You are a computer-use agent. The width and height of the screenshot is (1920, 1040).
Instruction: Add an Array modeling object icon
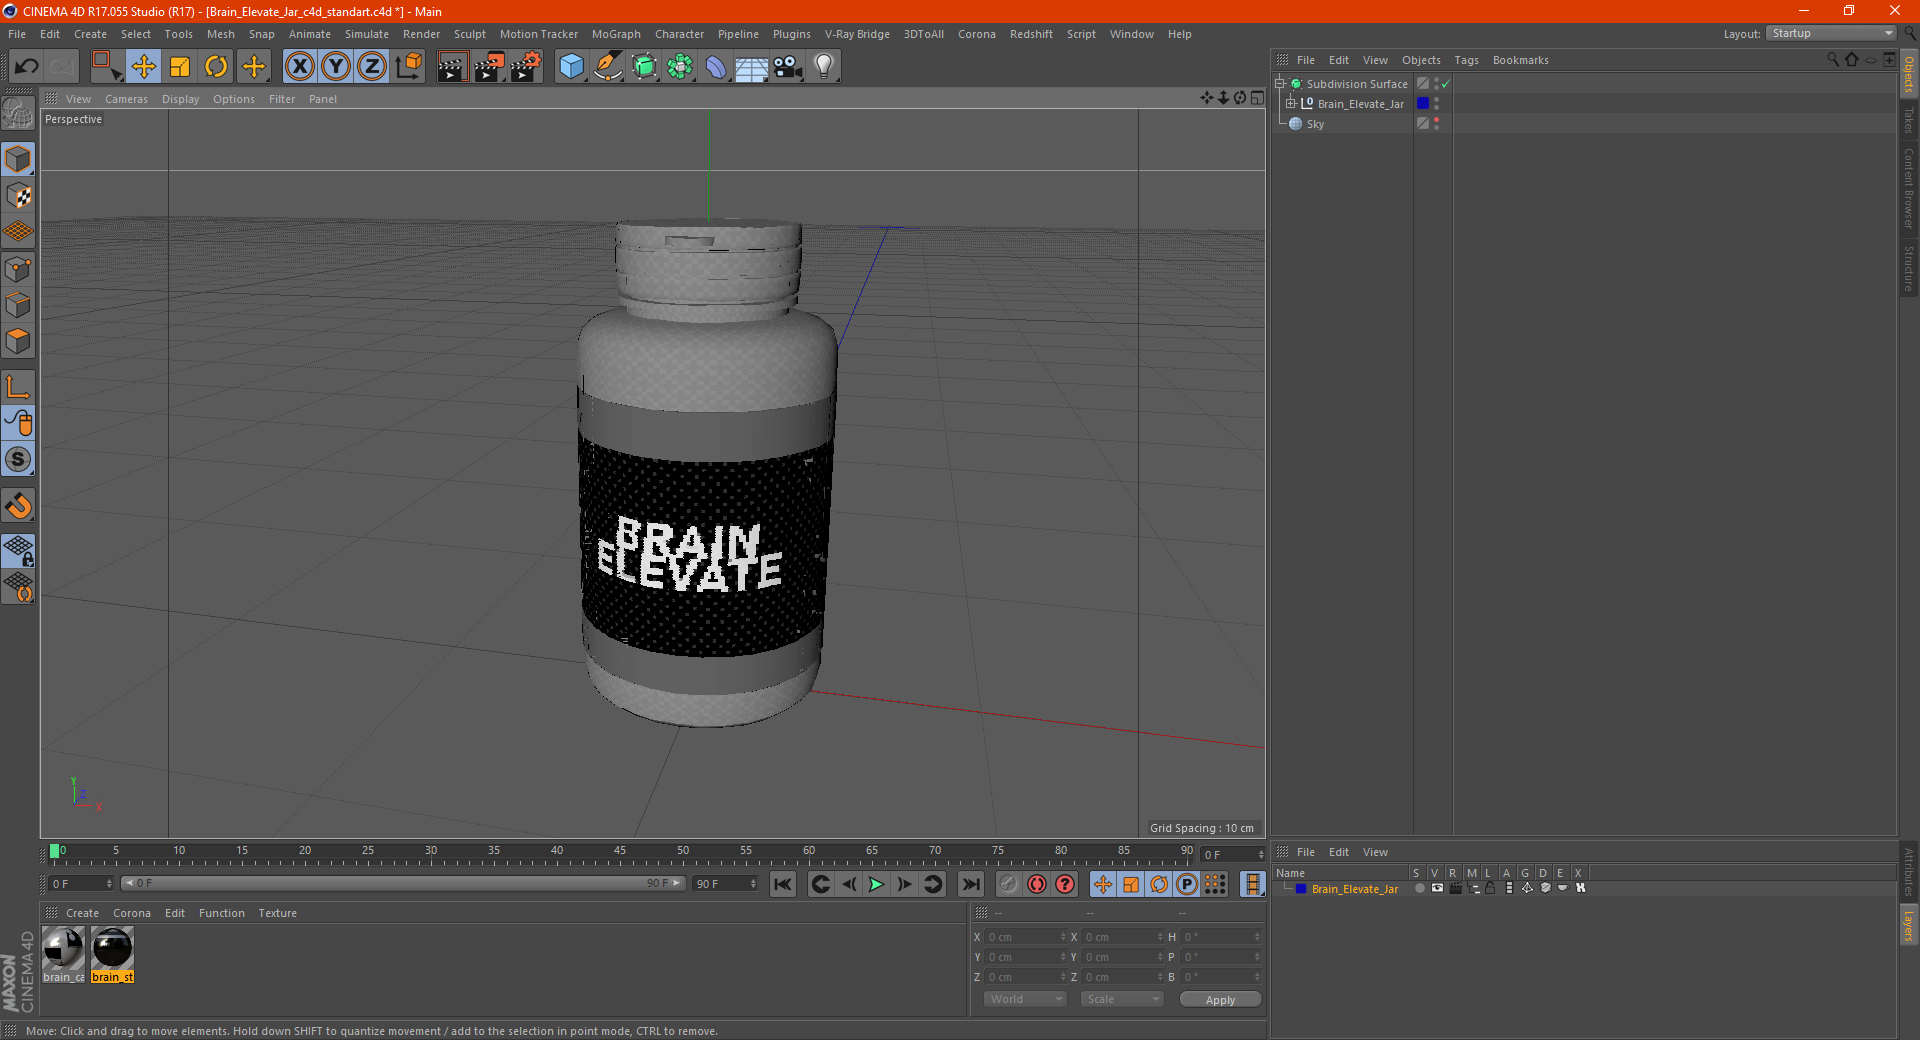[x=680, y=66]
